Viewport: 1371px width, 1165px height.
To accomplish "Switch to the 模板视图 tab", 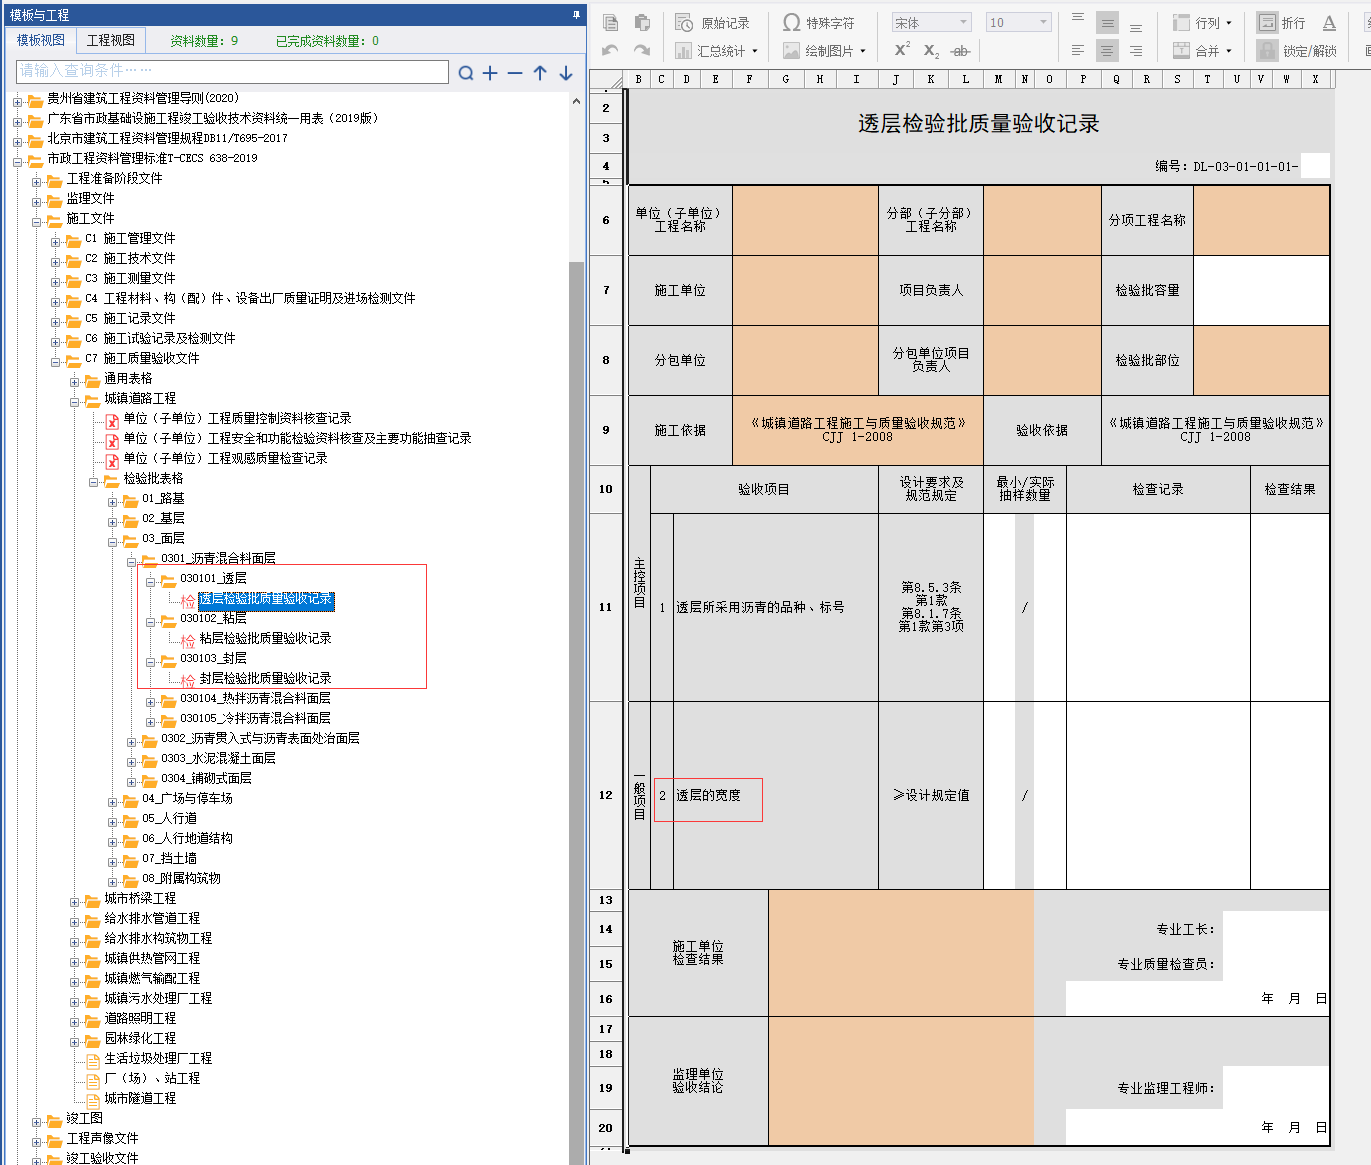I will point(41,40).
